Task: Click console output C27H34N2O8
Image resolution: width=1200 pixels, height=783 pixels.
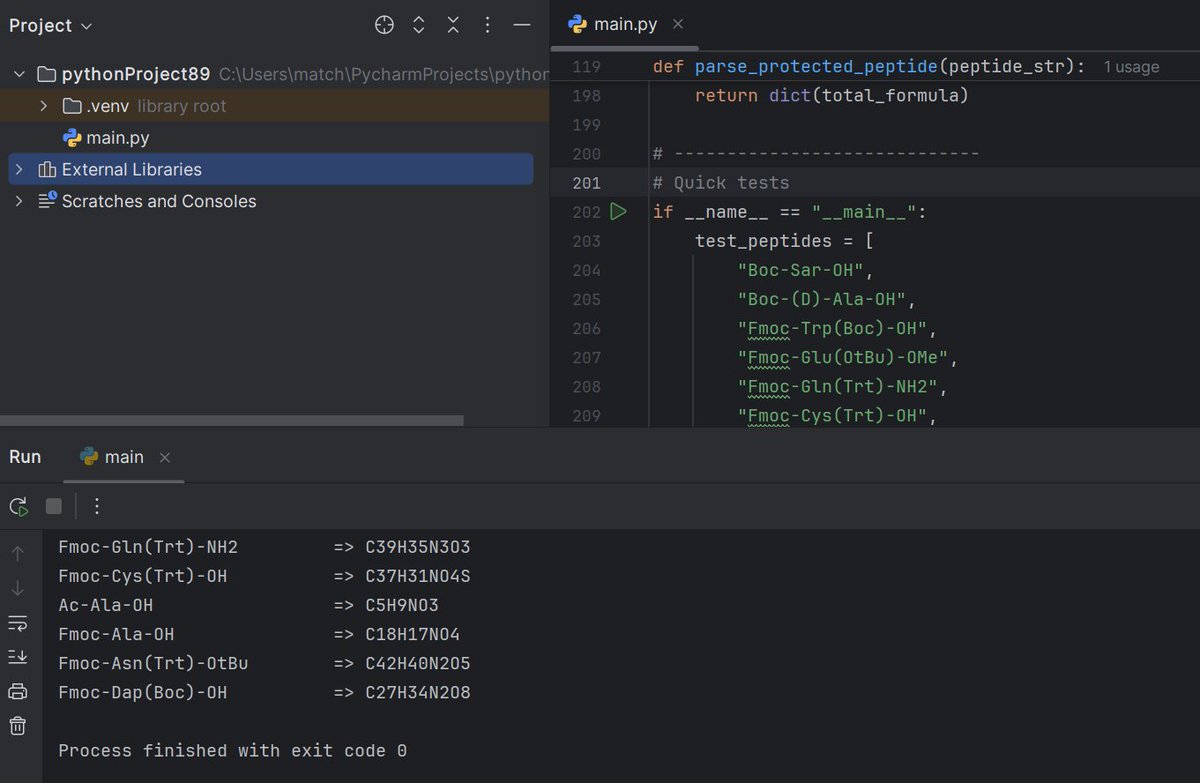Action: tap(418, 692)
